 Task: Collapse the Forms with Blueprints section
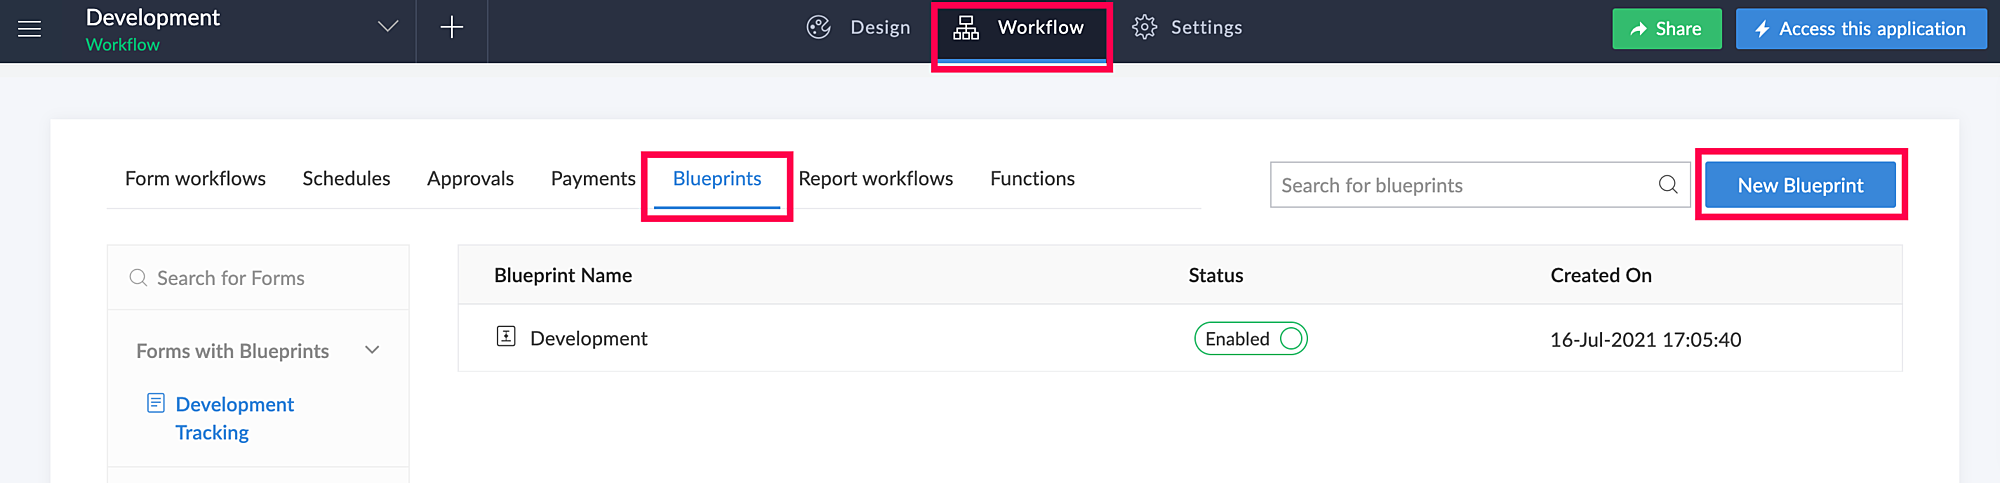click(x=372, y=350)
